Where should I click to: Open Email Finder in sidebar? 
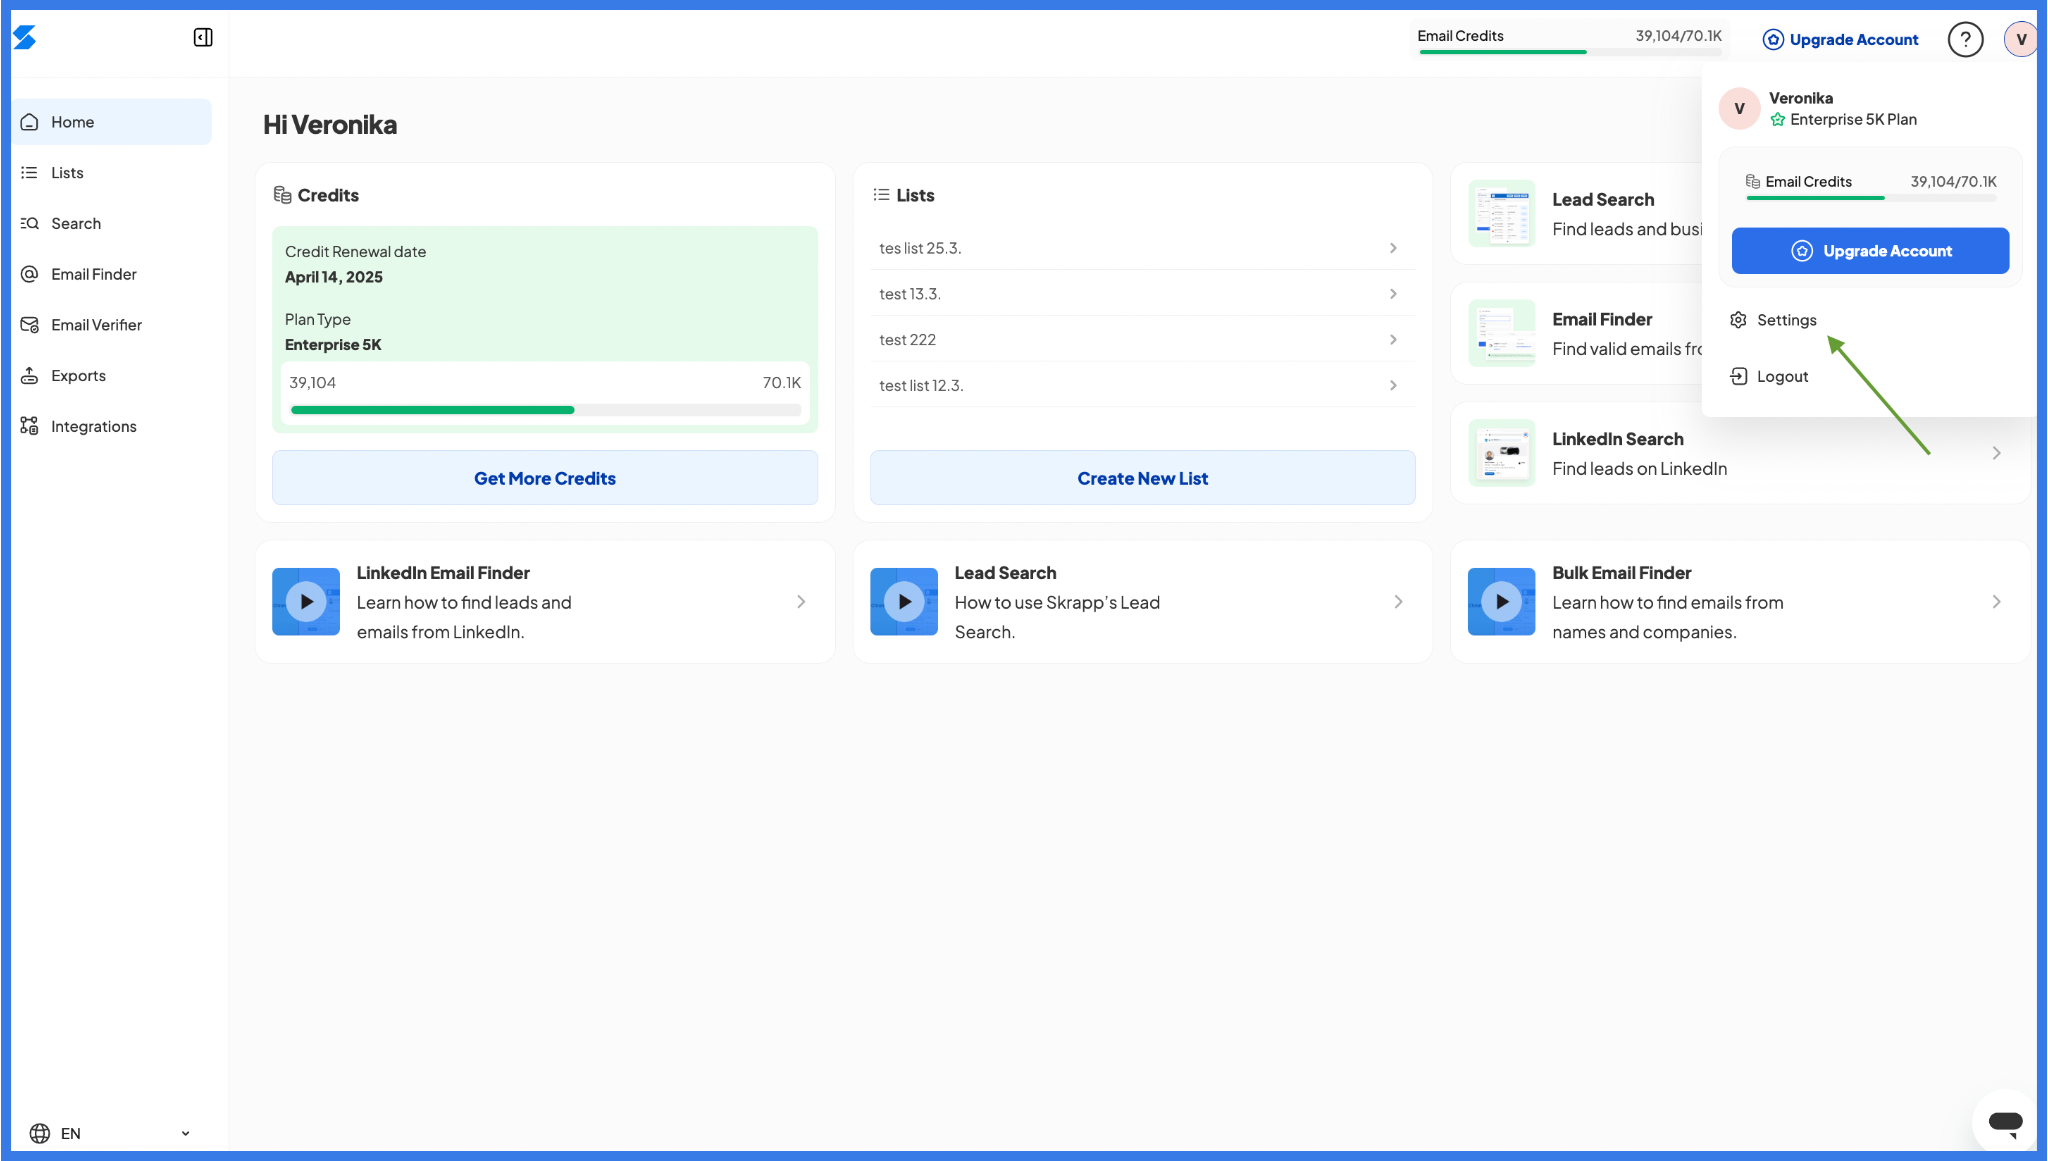tap(112, 274)
